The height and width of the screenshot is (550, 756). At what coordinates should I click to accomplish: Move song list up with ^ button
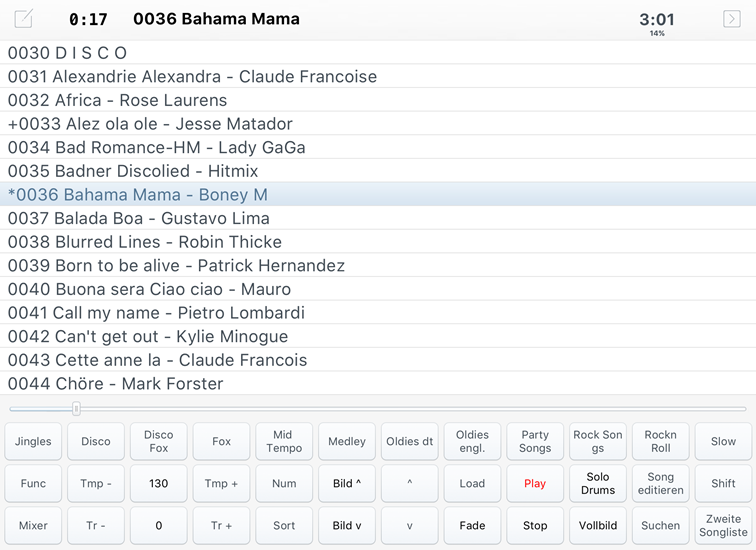coord(409,483)
